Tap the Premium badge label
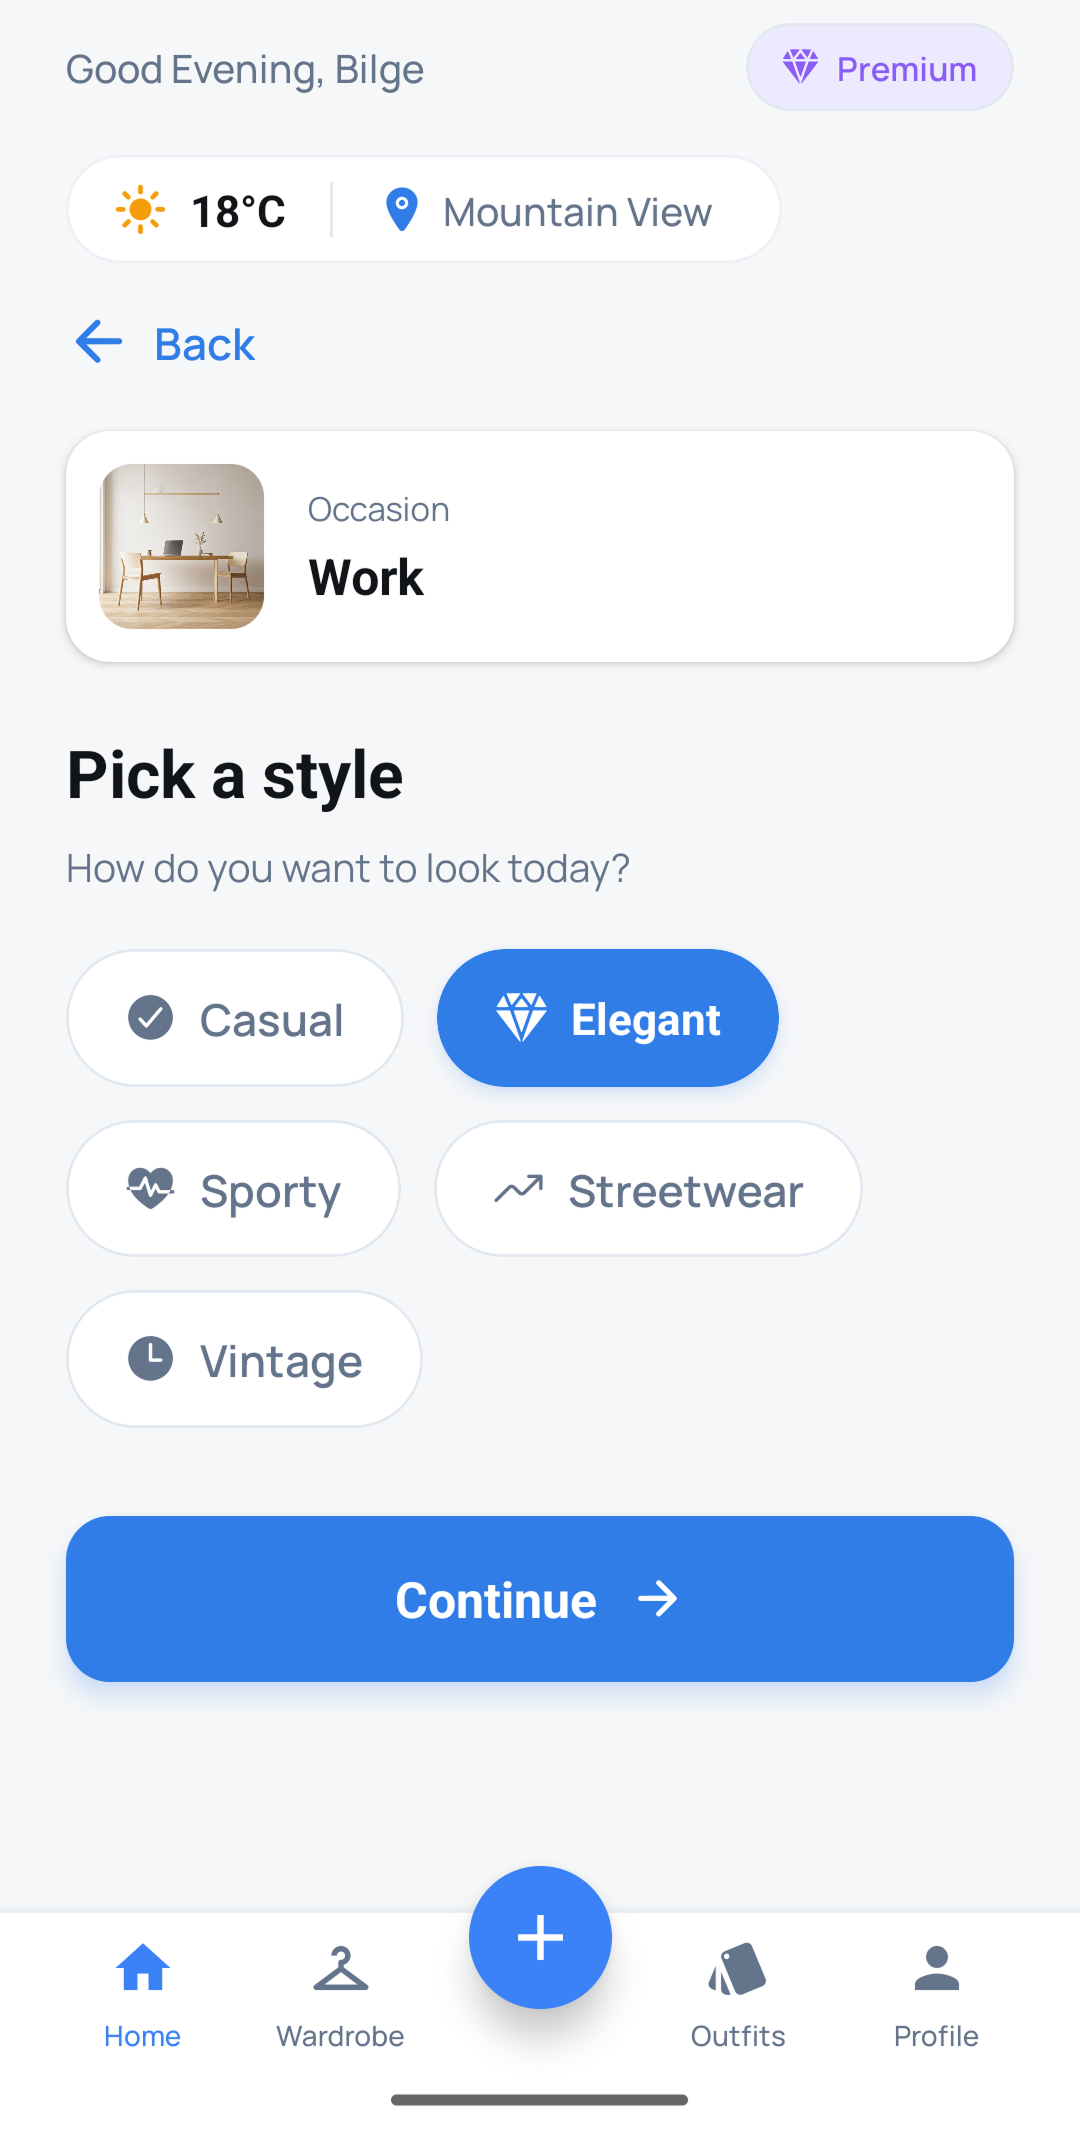Viewport: 1080px width, 2133px height. coord(906,69)
